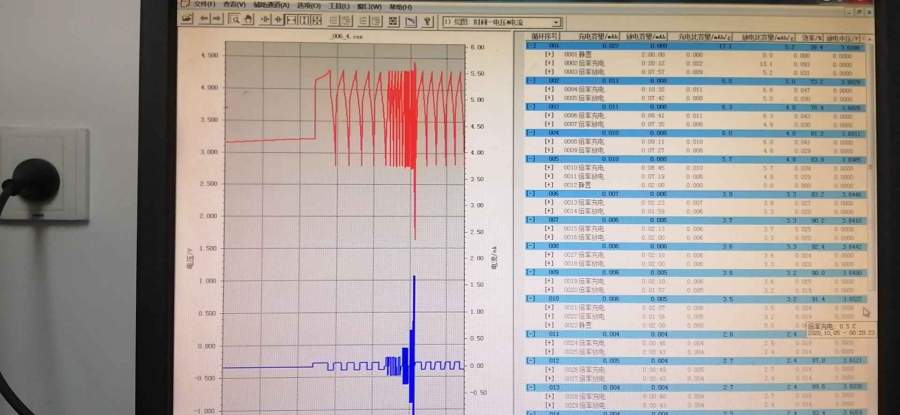Expand step 0002 倍率充电 row
900x415 pixels.
pyautogui.click(x=549, y=63)
